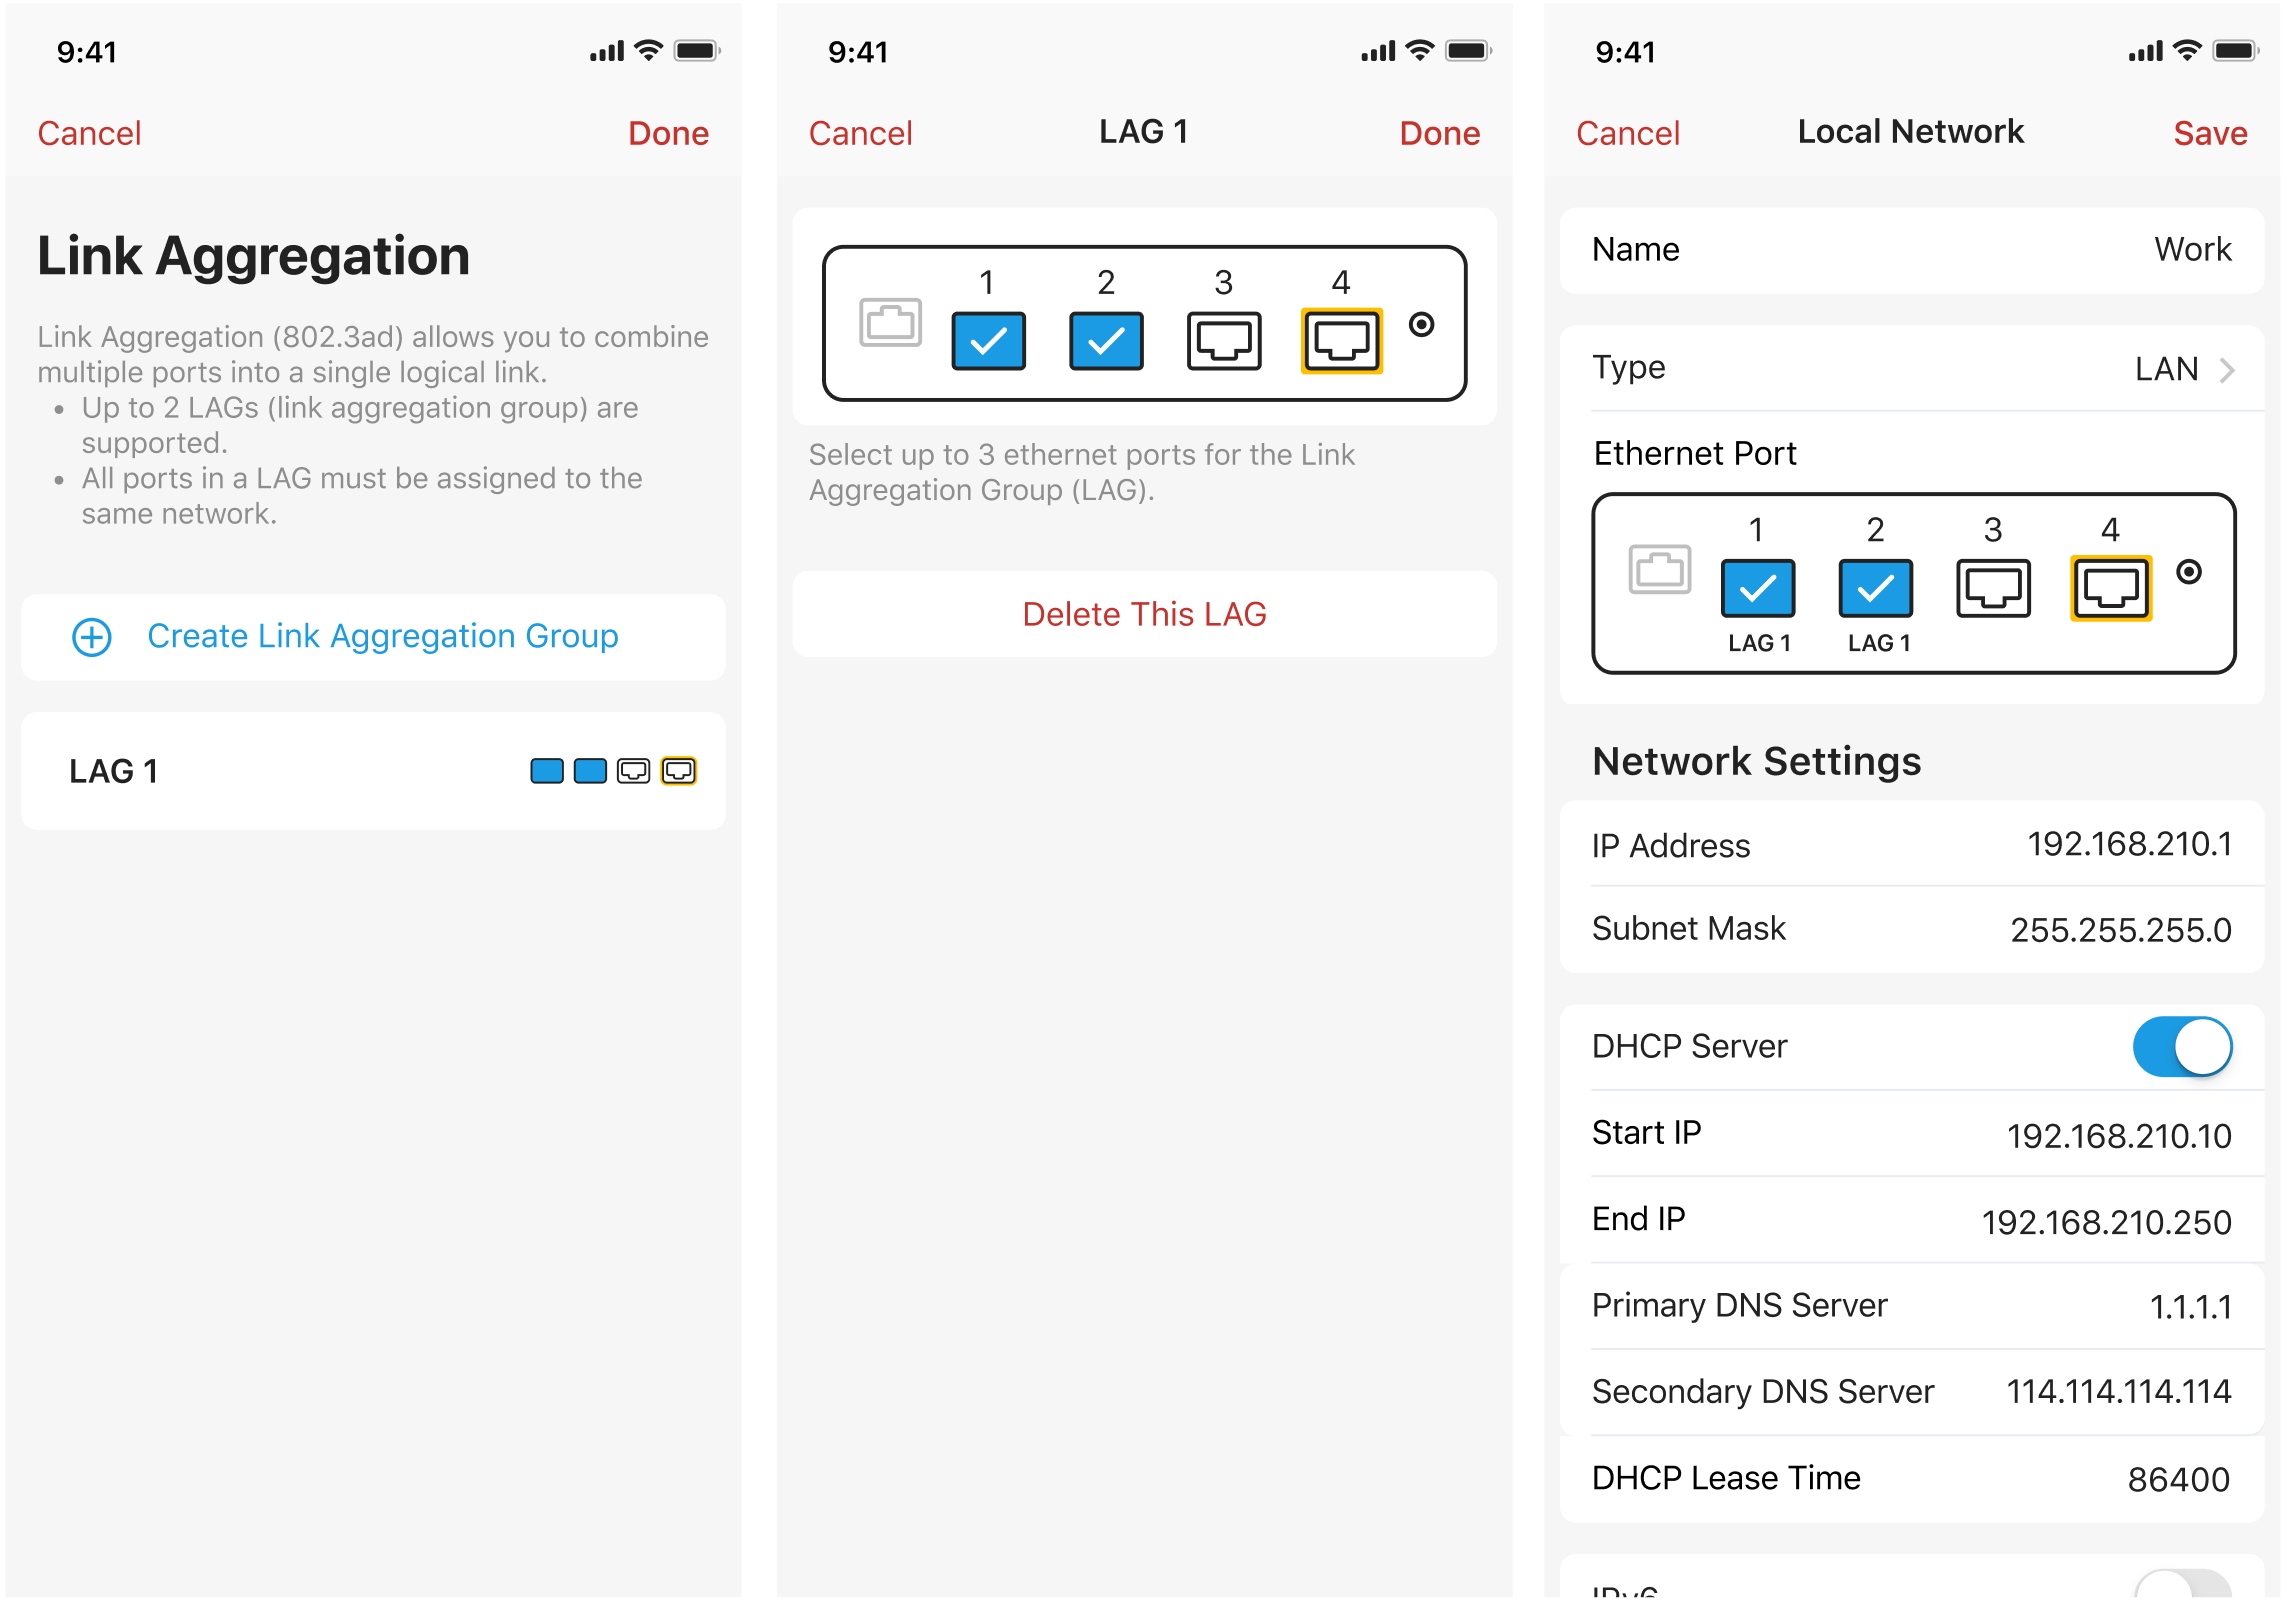
Task: Save the Local Network settings
Action: coord(2210,133)
